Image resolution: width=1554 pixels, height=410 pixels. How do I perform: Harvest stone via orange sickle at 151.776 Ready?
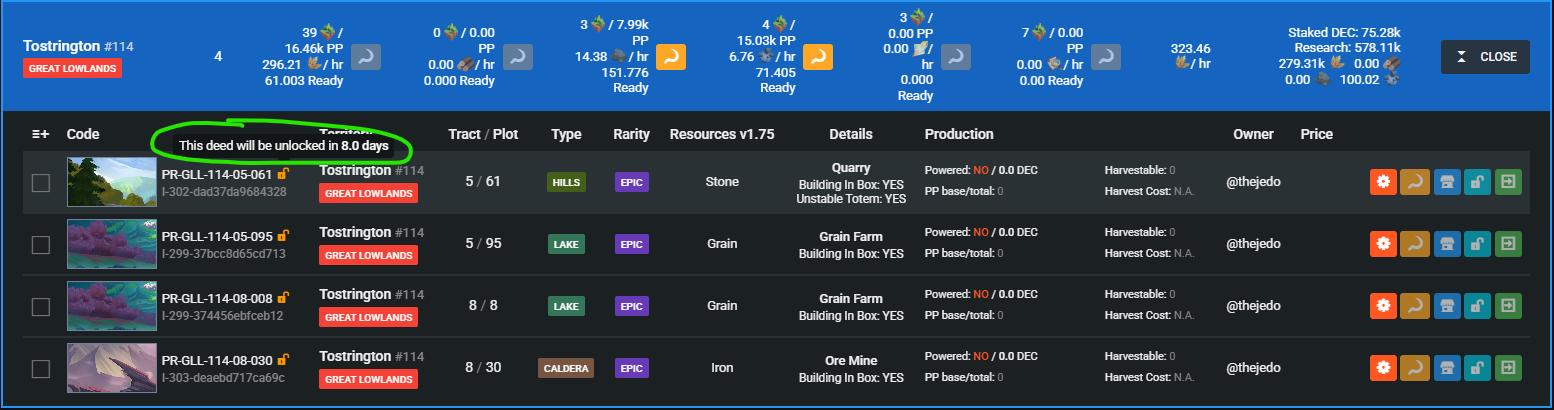671,57
